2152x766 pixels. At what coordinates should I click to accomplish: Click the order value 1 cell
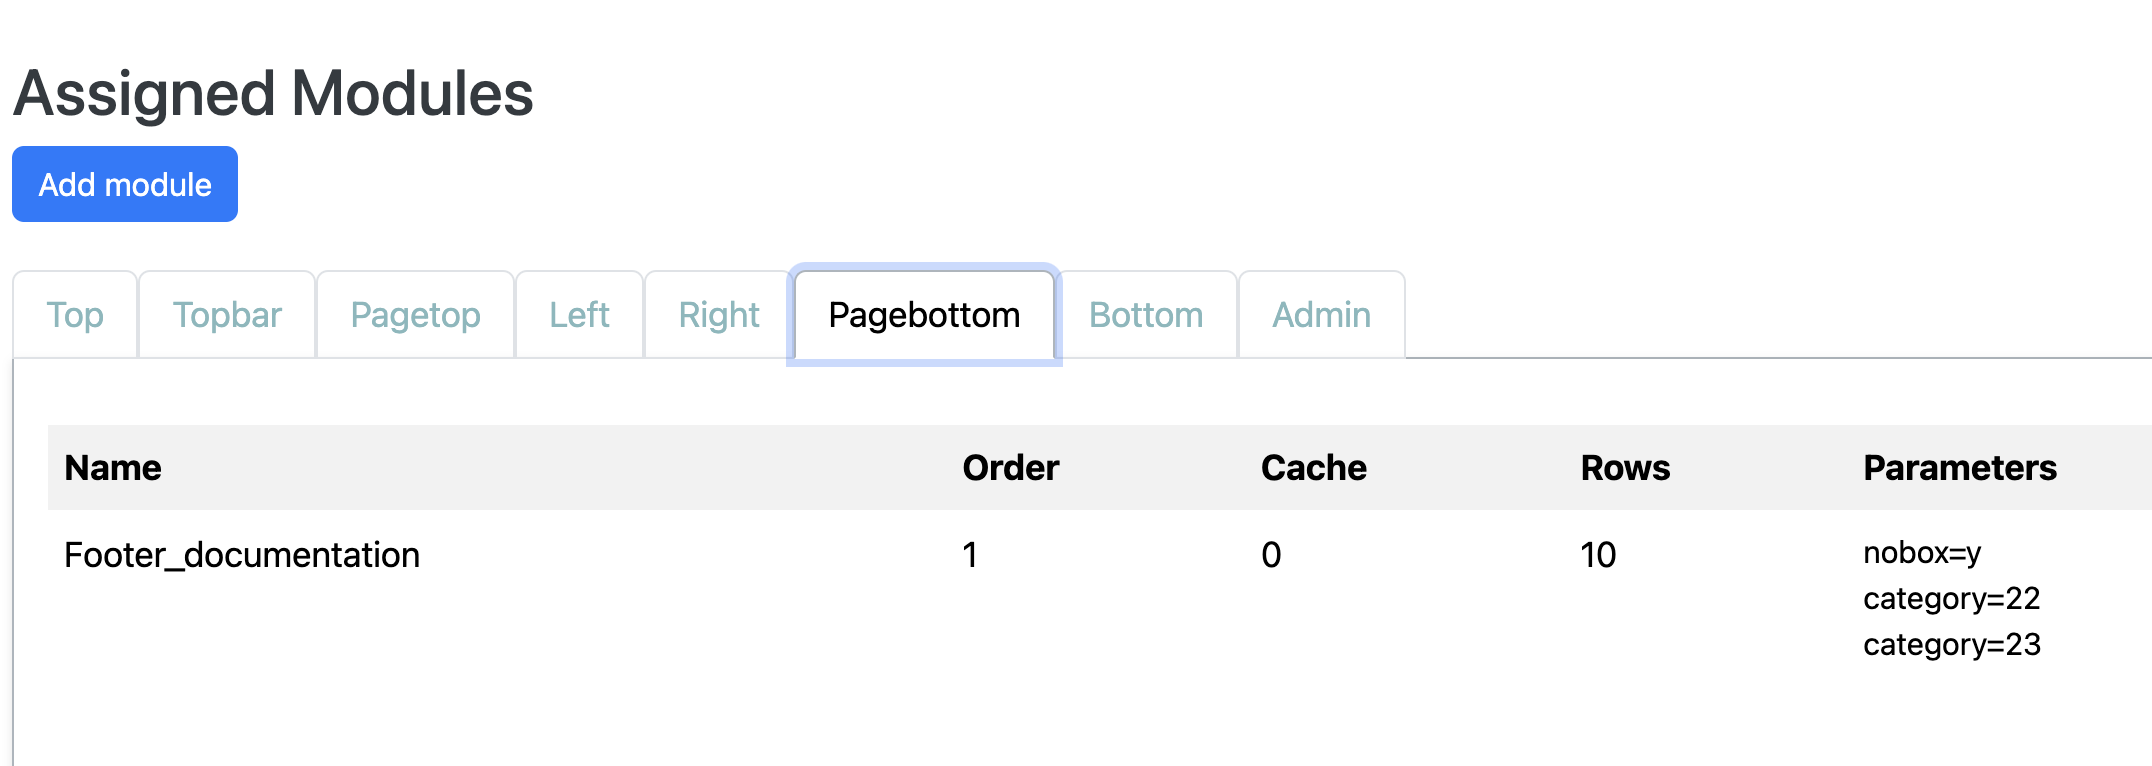[x=970, y=555]
